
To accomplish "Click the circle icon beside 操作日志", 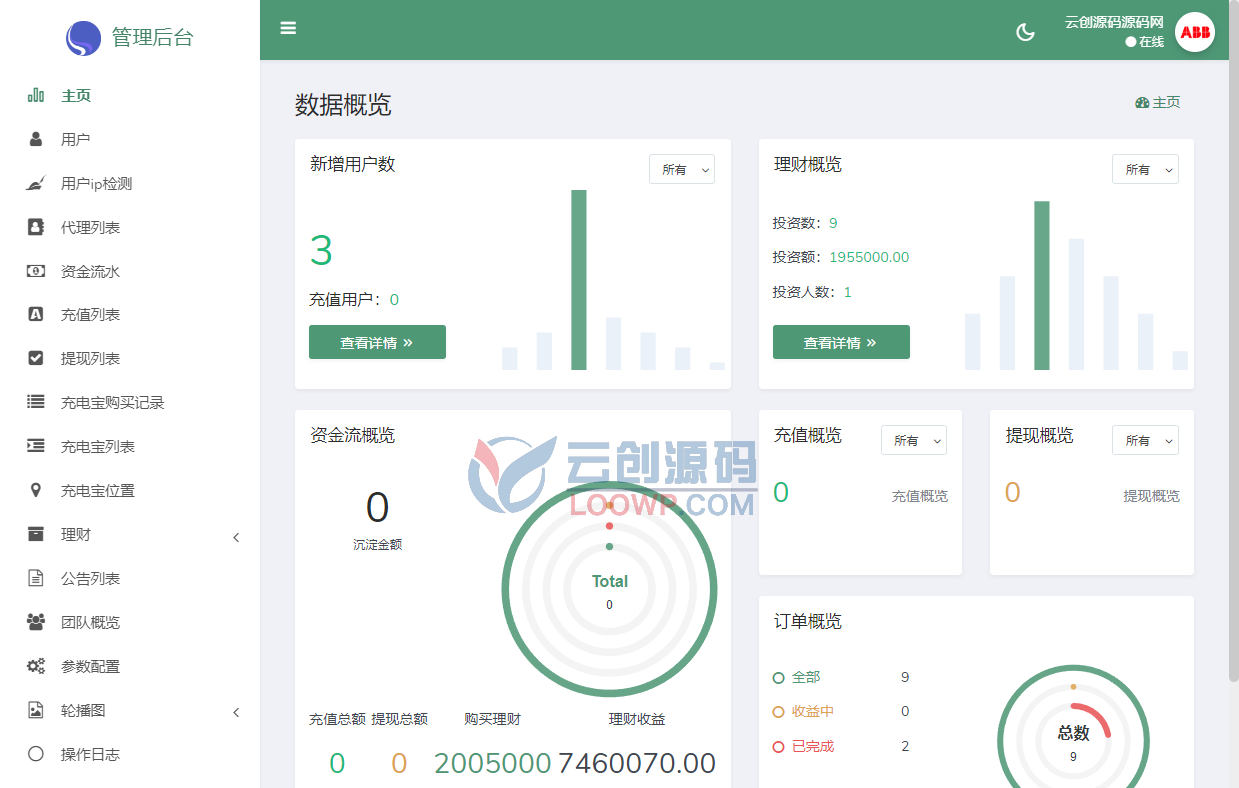I will pos(36,754).
